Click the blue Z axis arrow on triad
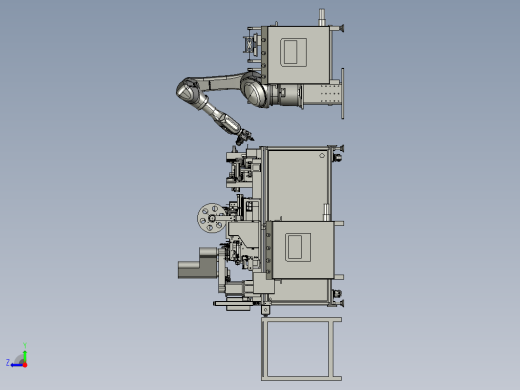Viewport: 520px width, 390px height. pyautogui.click(x=16, y=365)
